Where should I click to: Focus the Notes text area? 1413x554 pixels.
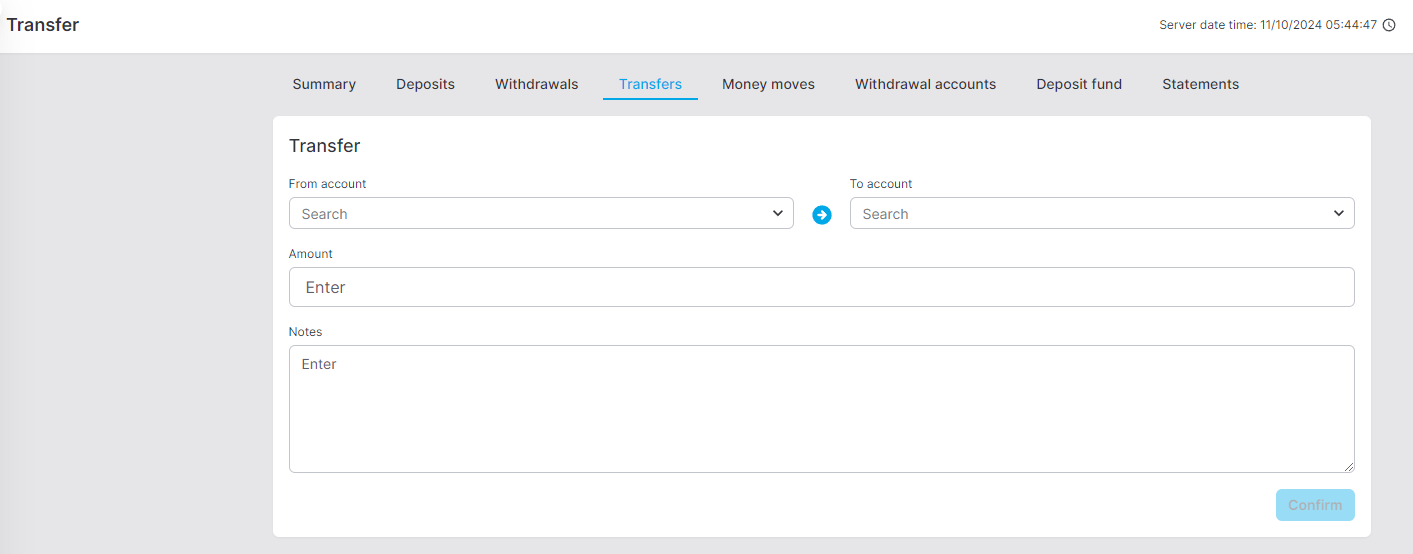pos(822,409)
